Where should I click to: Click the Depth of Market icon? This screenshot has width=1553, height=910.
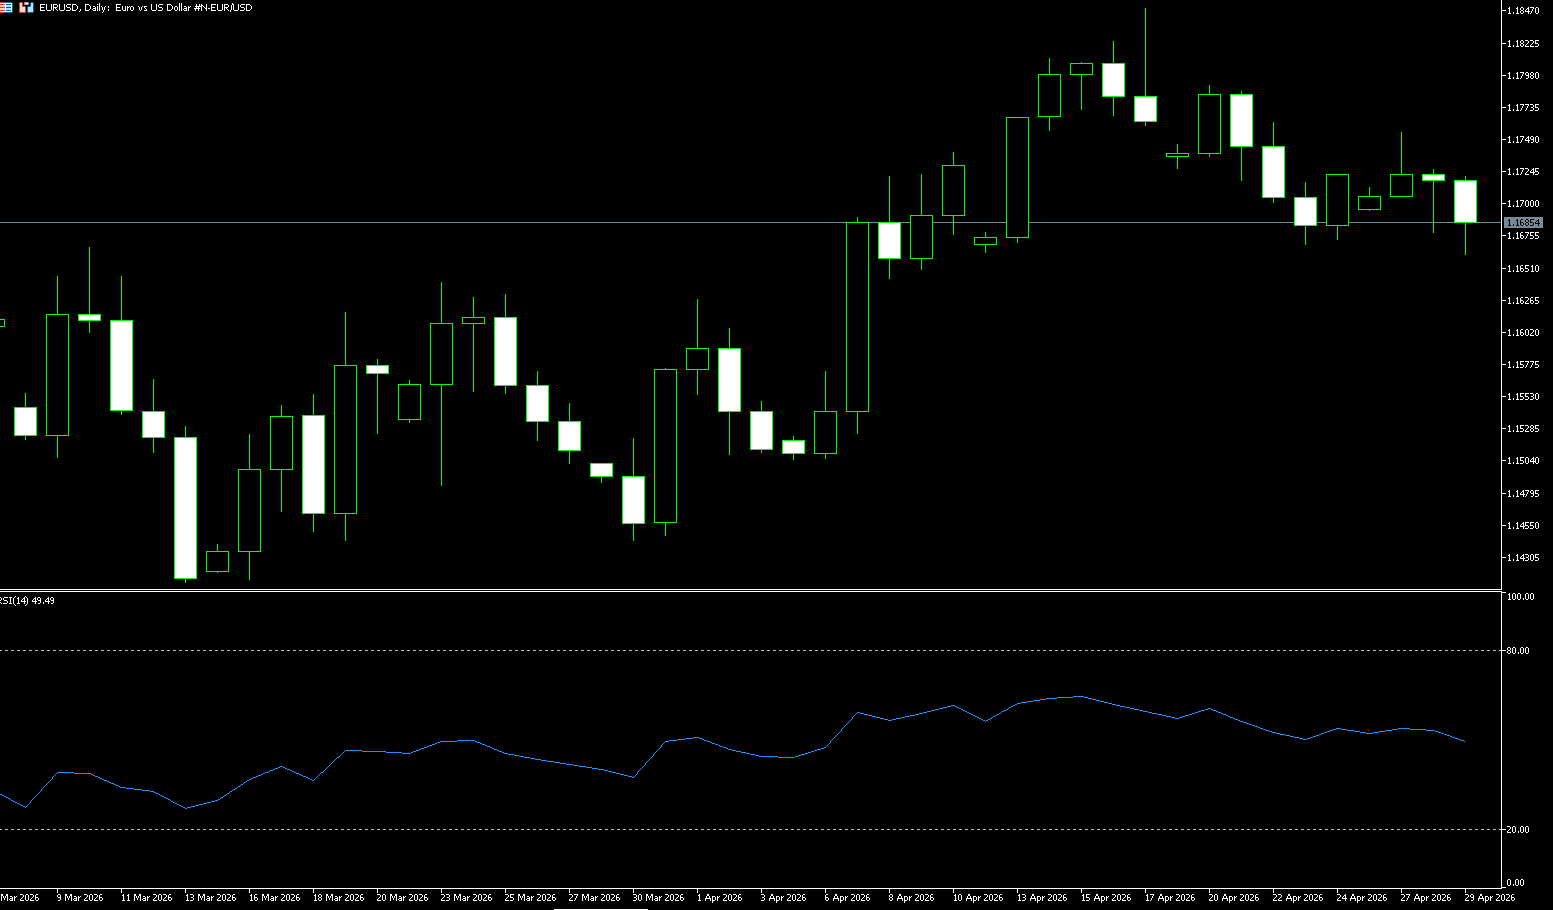6,7
